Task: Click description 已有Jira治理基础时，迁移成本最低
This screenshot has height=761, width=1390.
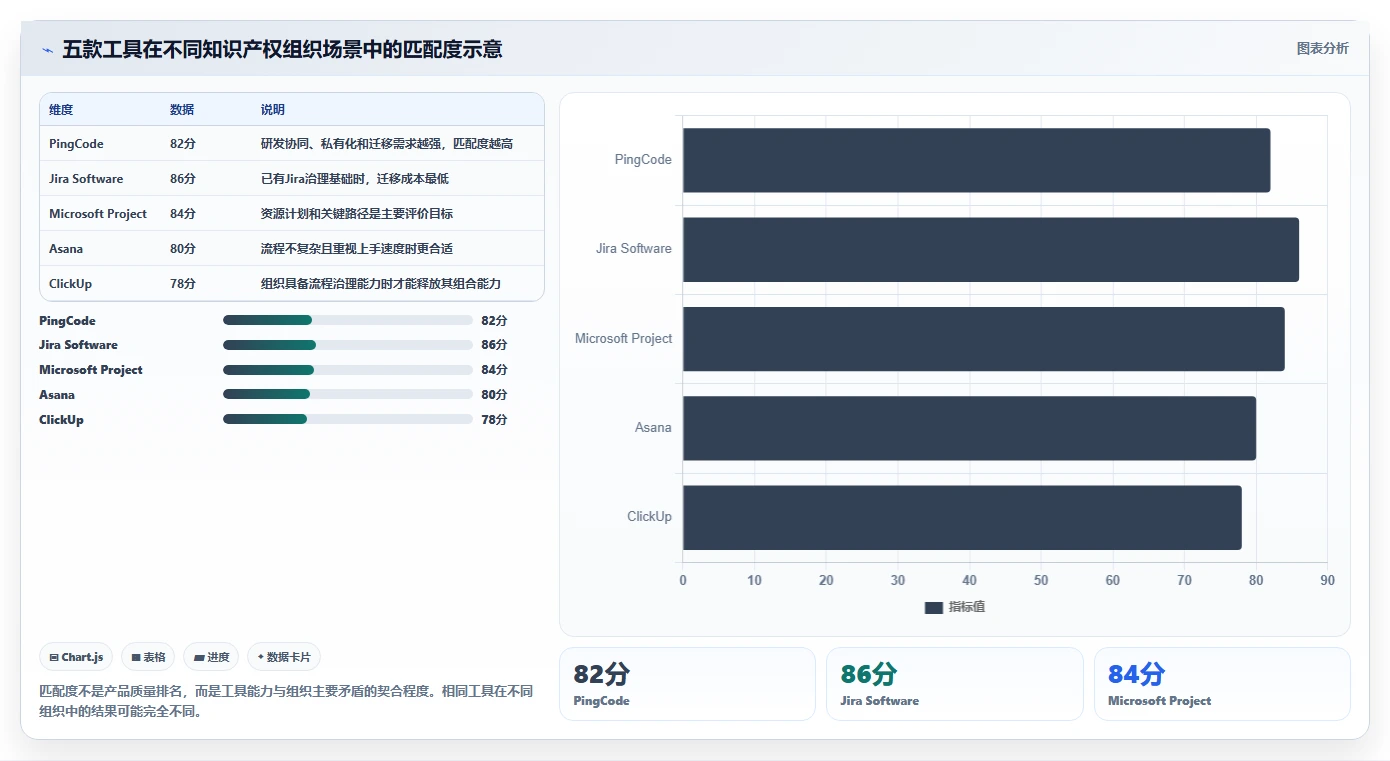Action: (355, 179)
